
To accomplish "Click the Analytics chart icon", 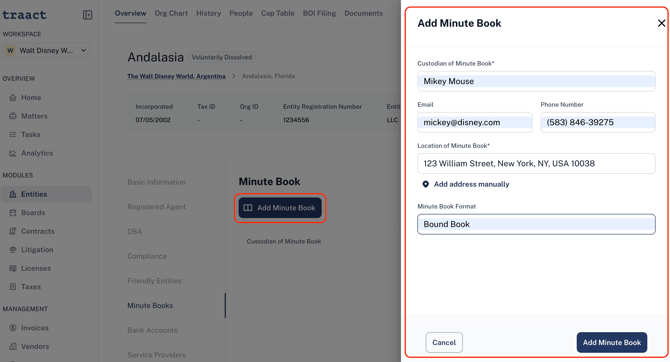I will point(13,153).
